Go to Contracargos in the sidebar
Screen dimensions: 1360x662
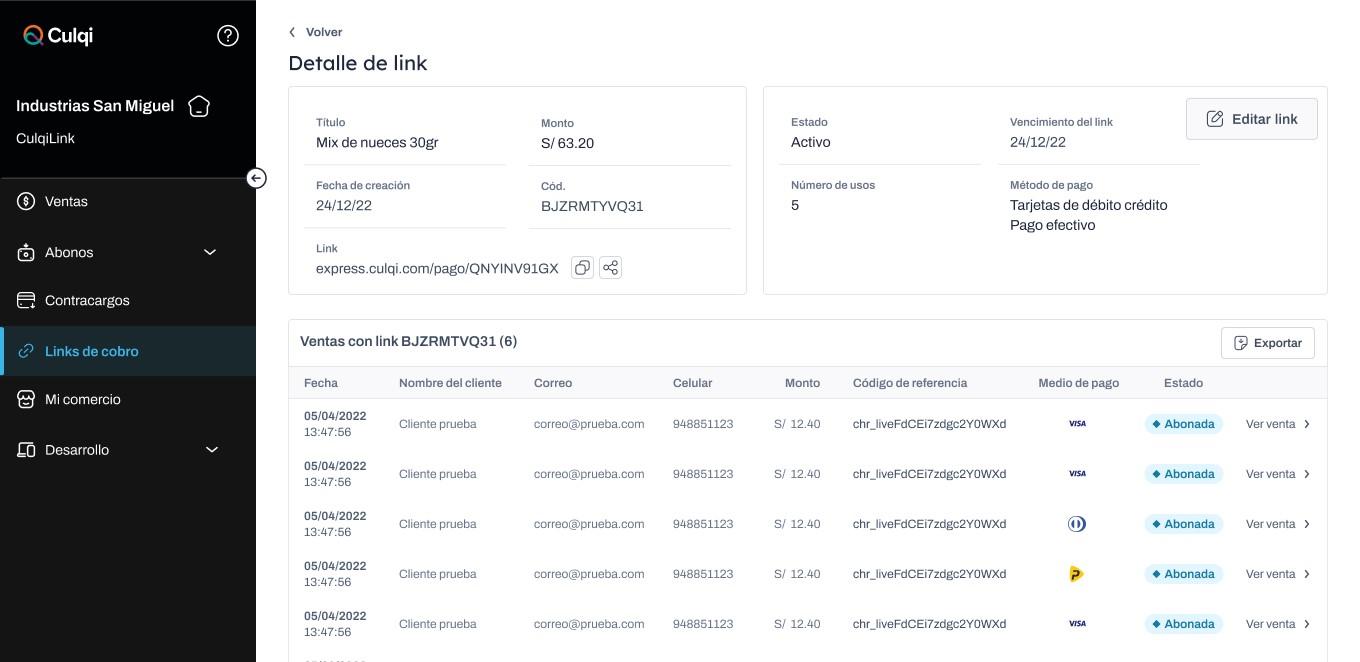87,301
